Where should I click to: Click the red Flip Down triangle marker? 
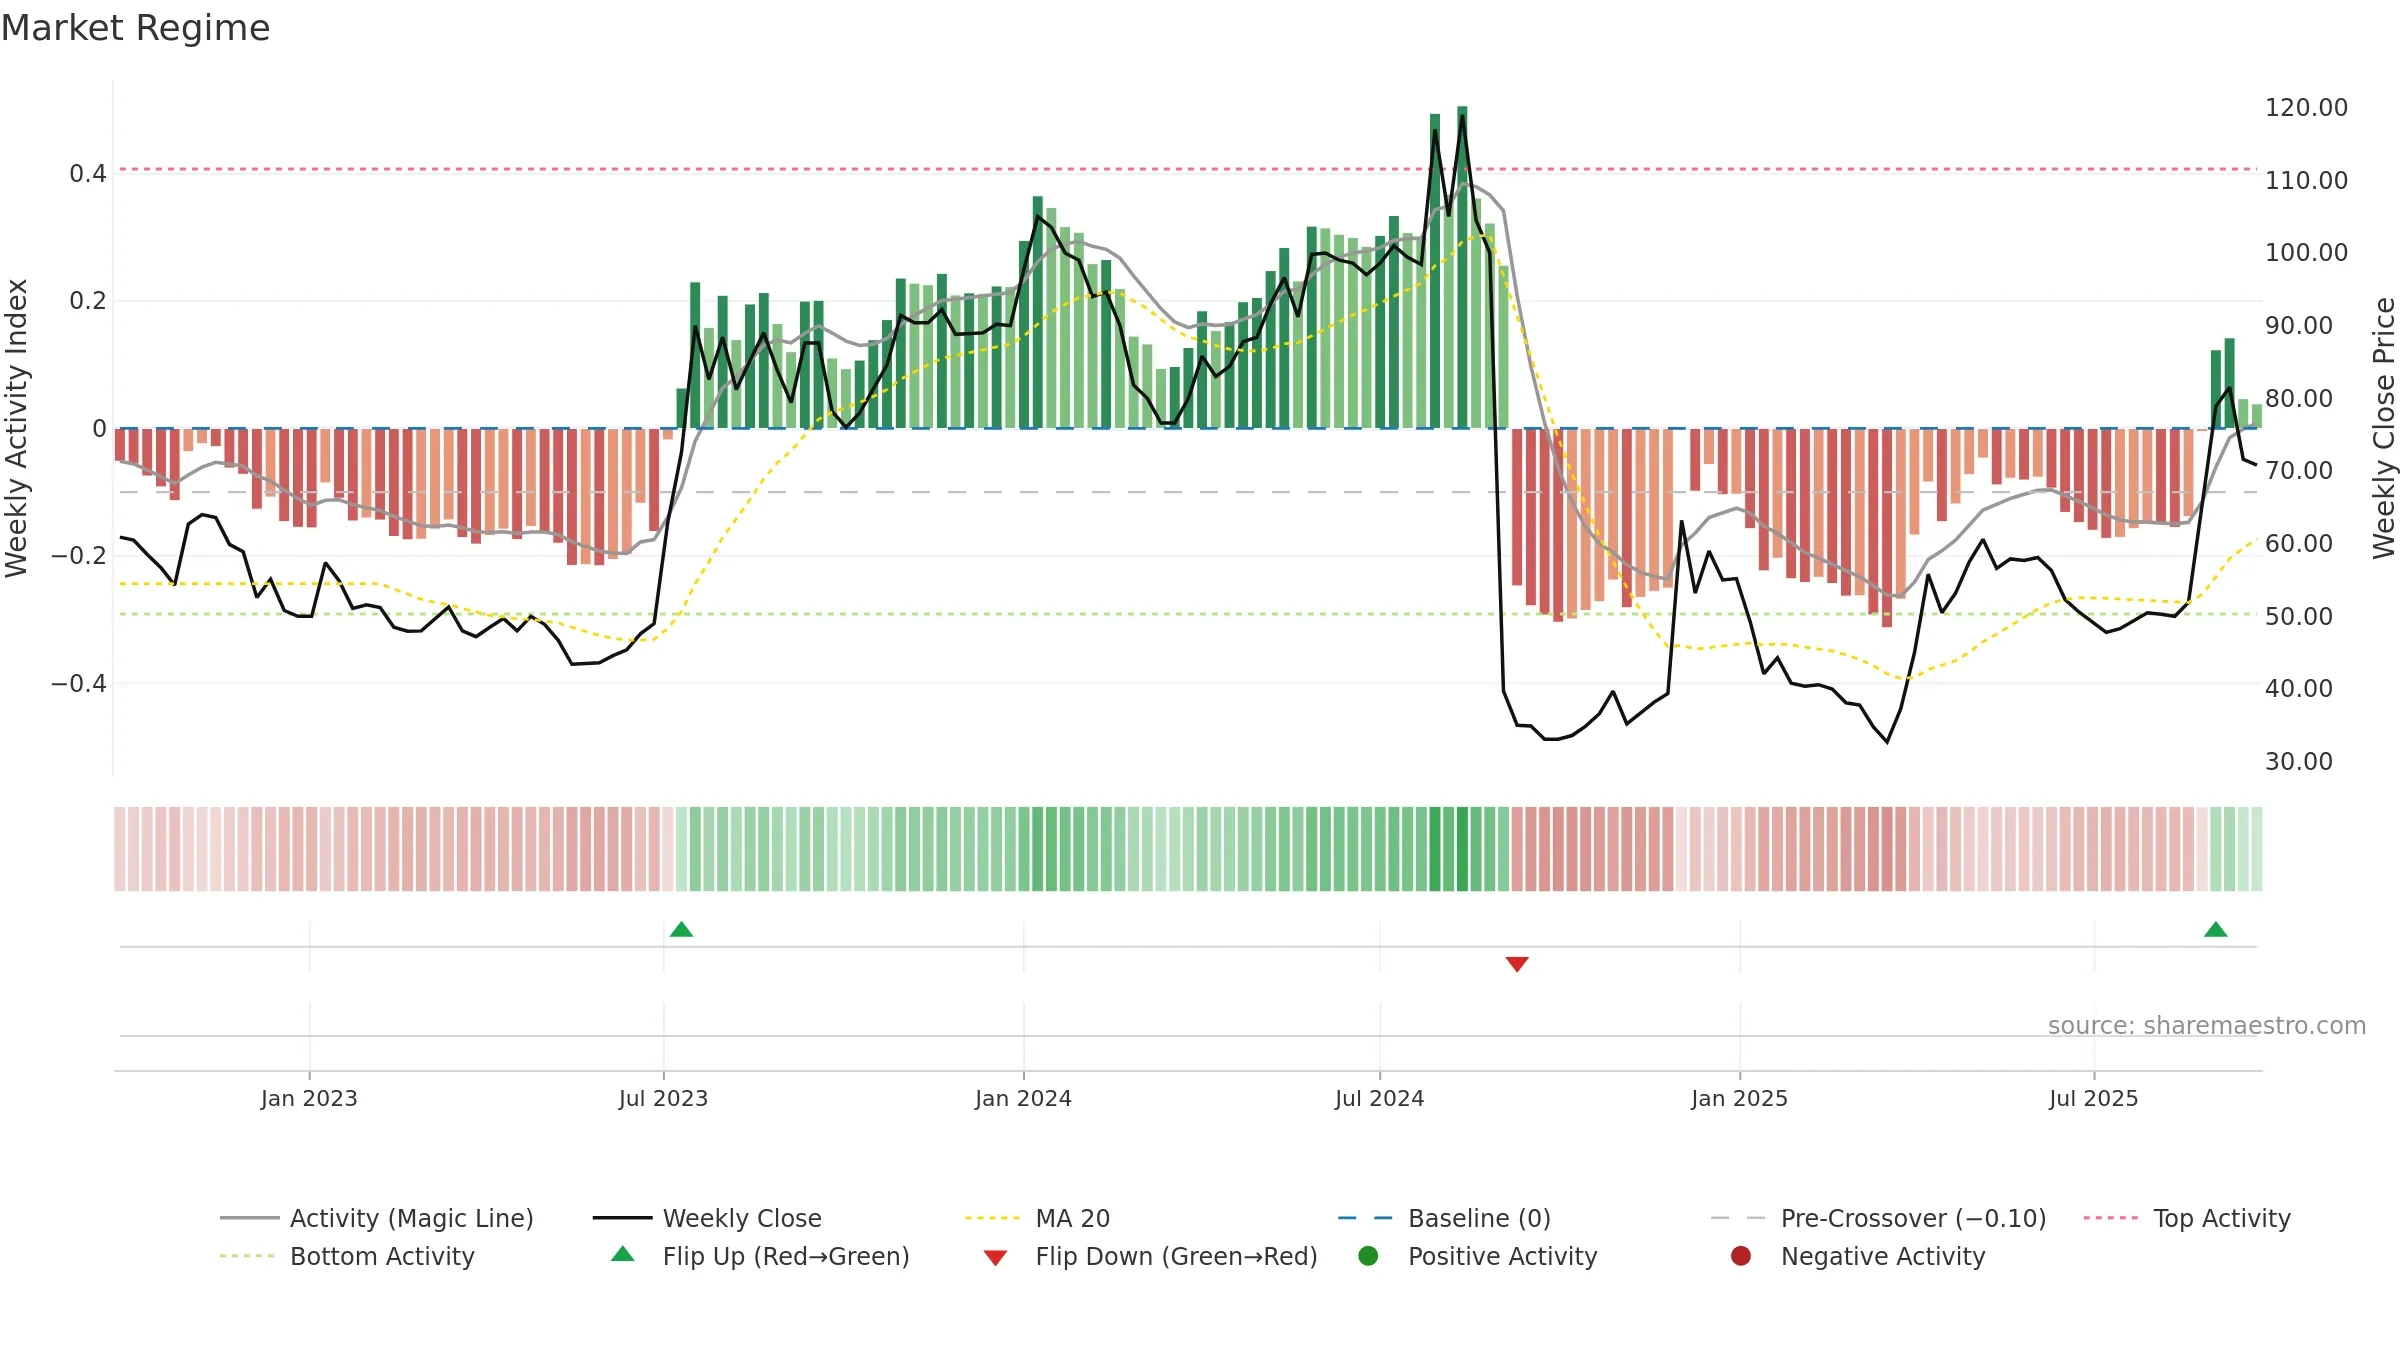point(1517,964)
